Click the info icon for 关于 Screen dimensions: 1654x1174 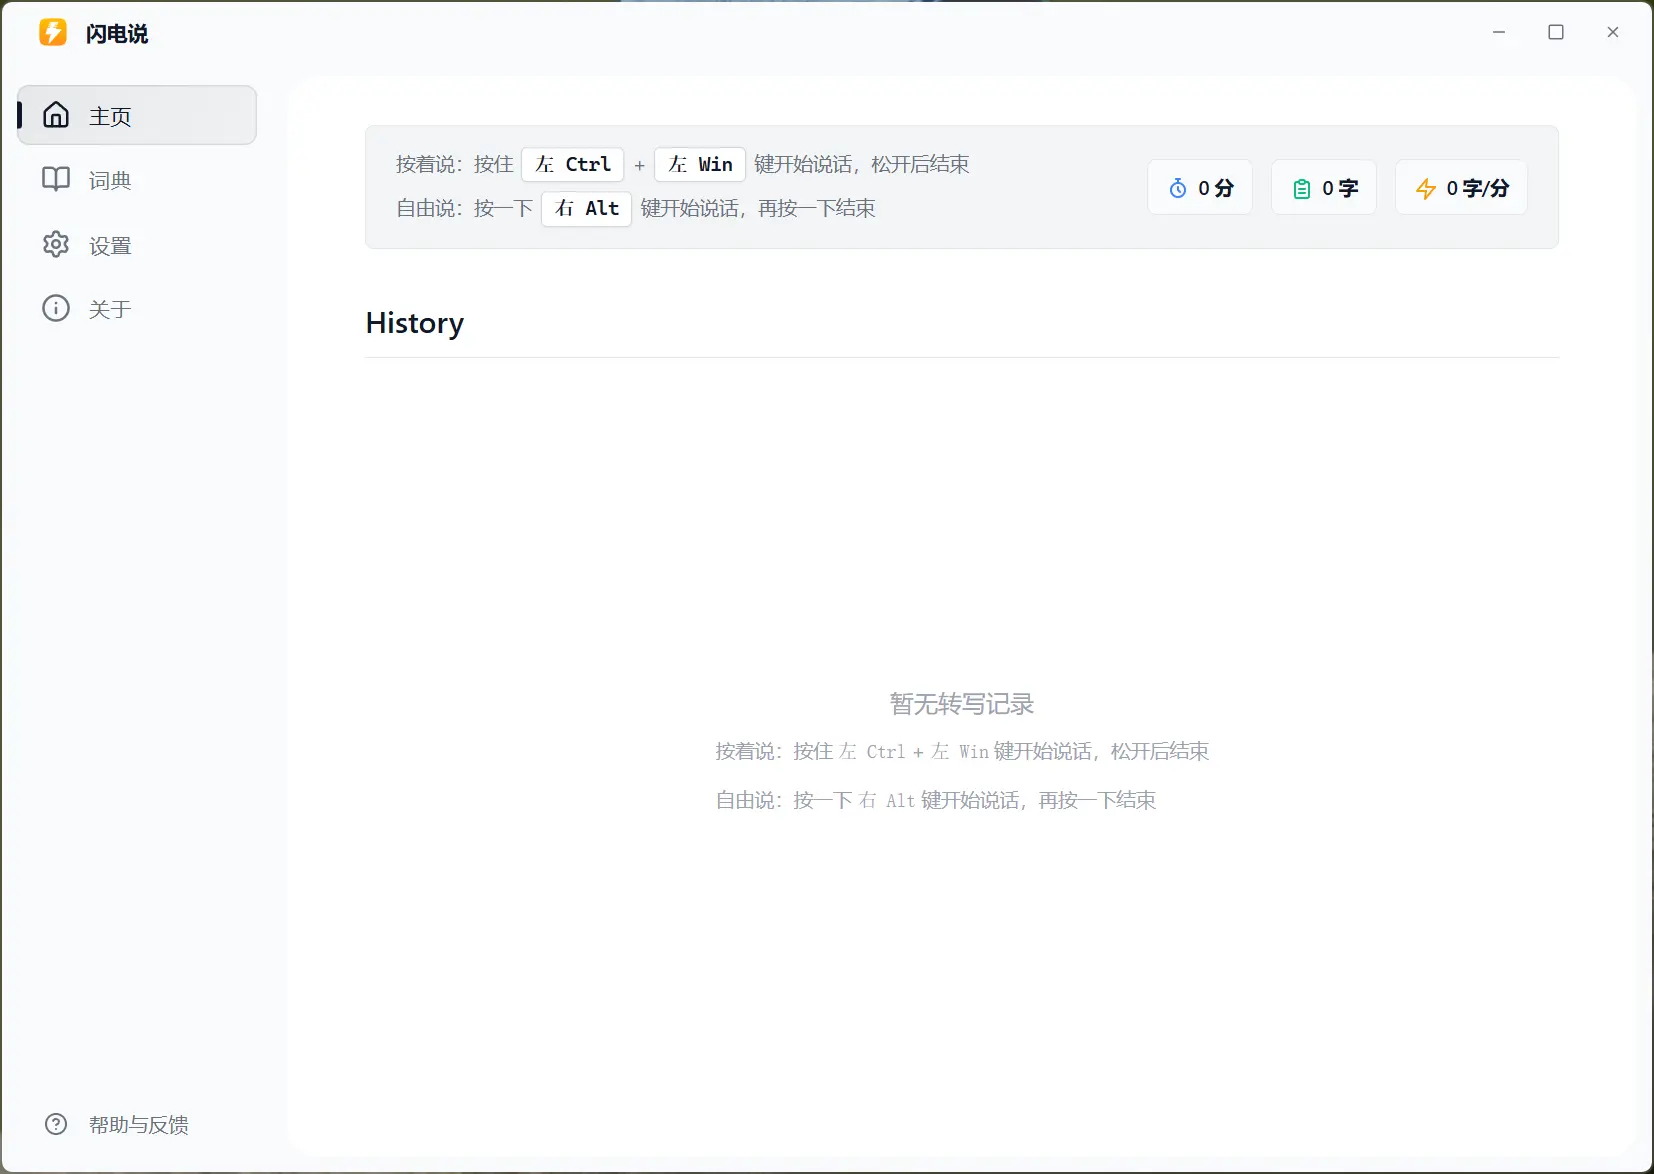point(56,308)
